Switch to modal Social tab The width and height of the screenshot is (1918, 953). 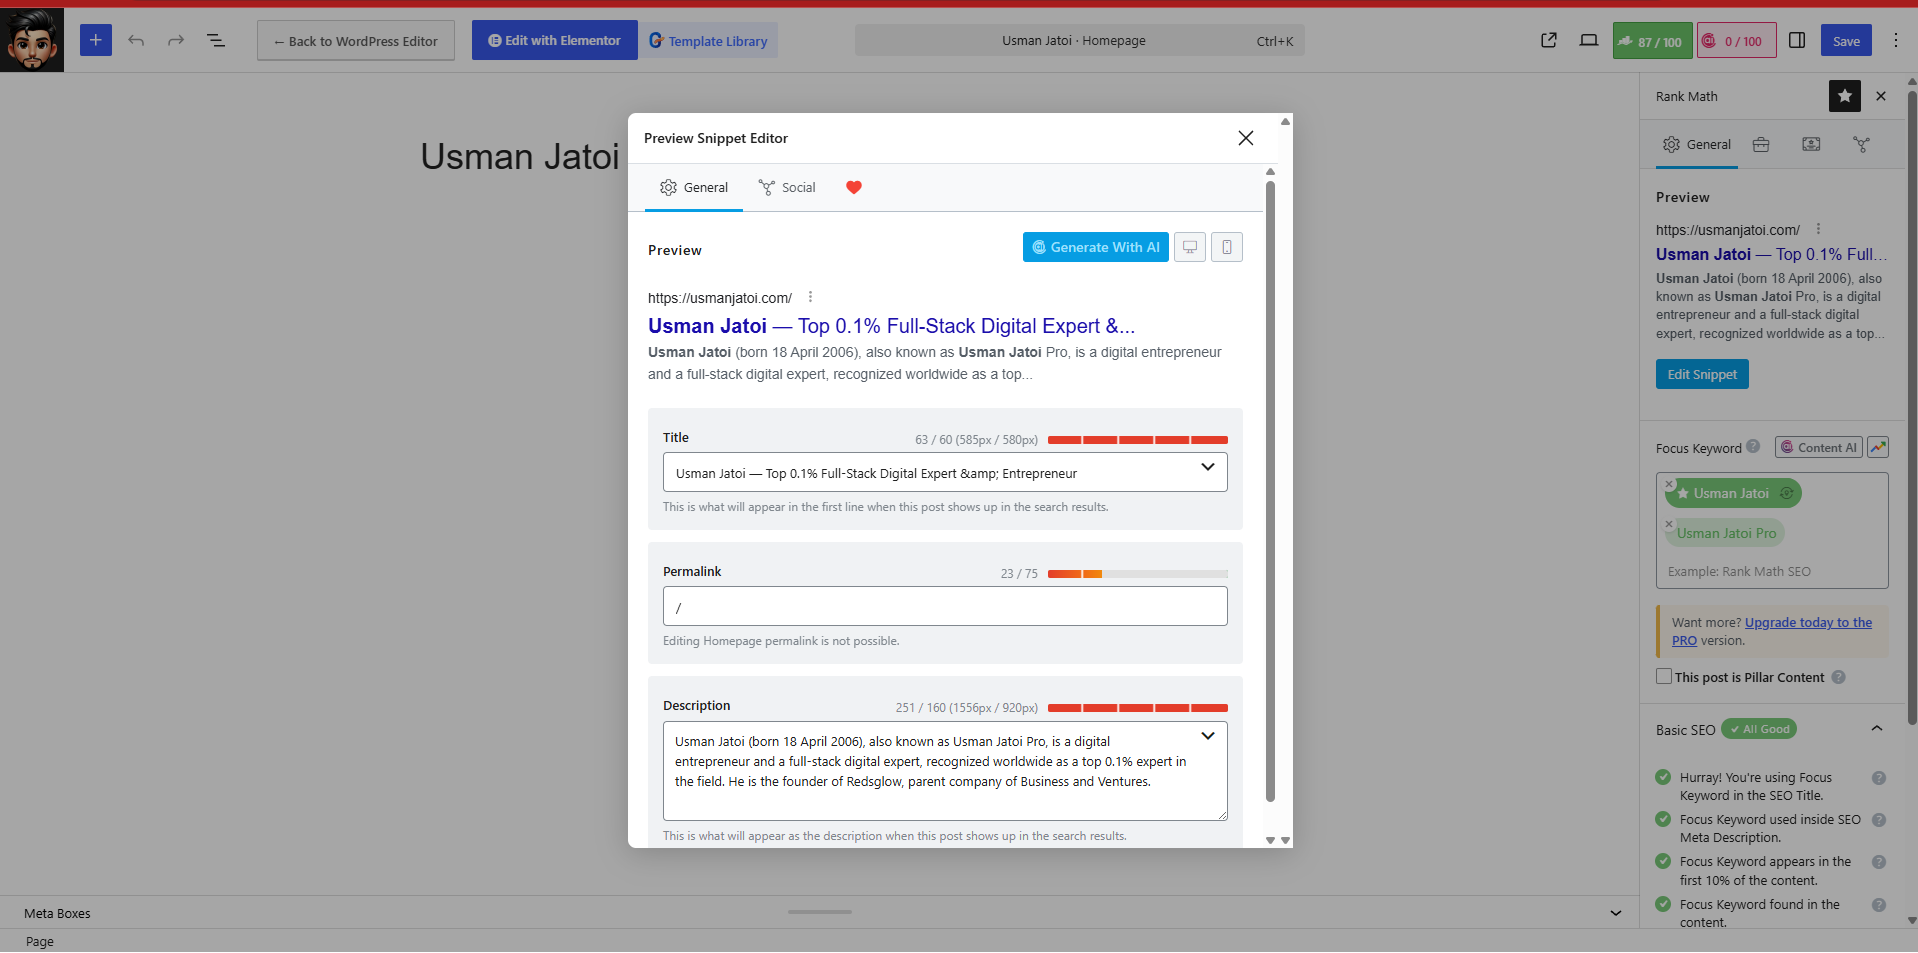(787, 188)
